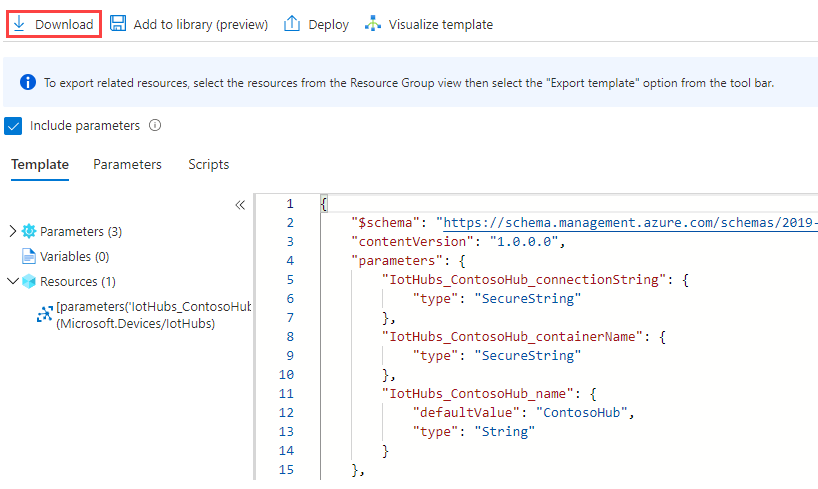Screen dimensions: 818x489
Task: Click the Visualize template diagram icon
Action: pos(373,24)
